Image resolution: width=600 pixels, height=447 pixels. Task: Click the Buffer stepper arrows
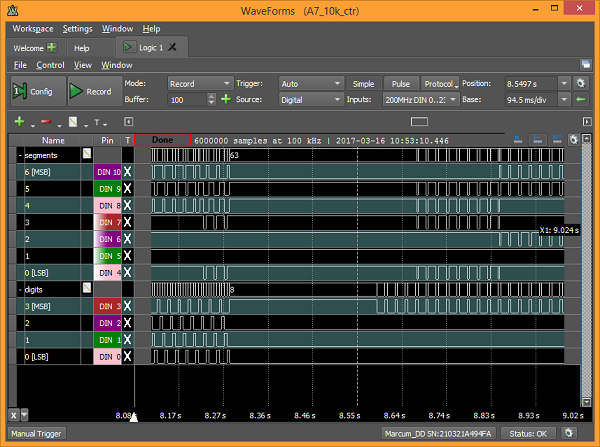point(211,100)
